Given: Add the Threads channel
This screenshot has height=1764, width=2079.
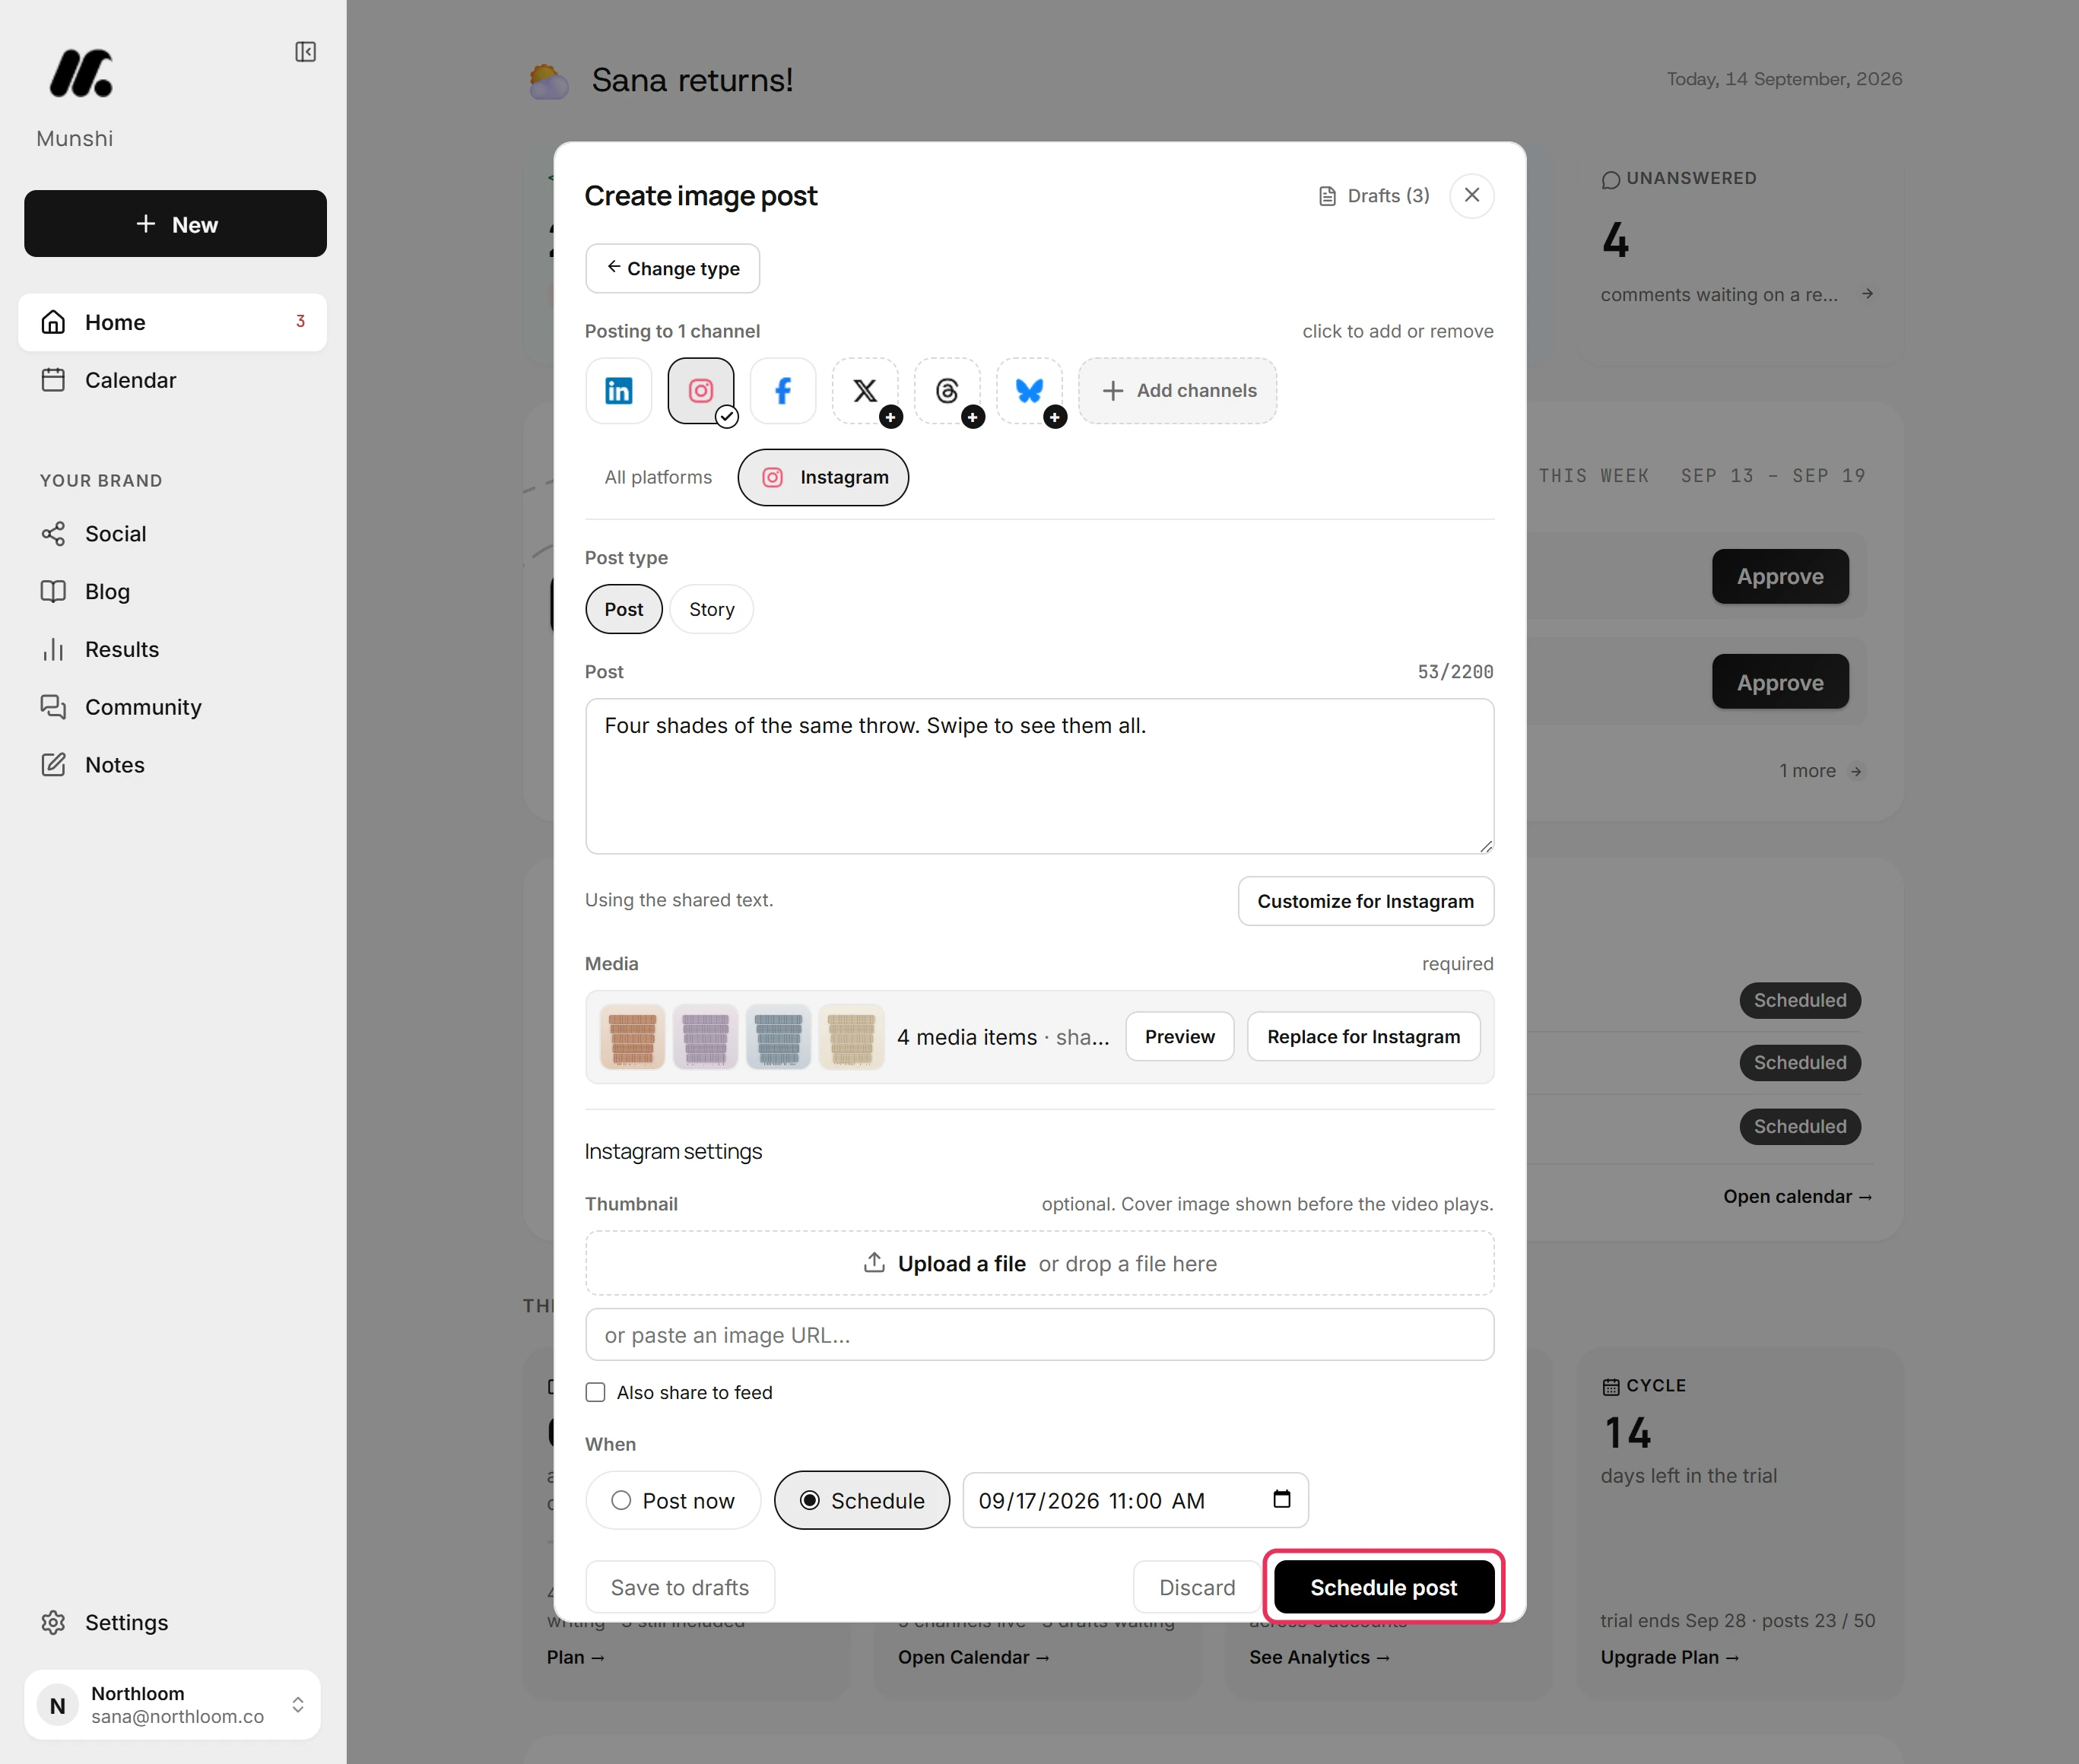Looking at the screenshot, I should [947, 391].
